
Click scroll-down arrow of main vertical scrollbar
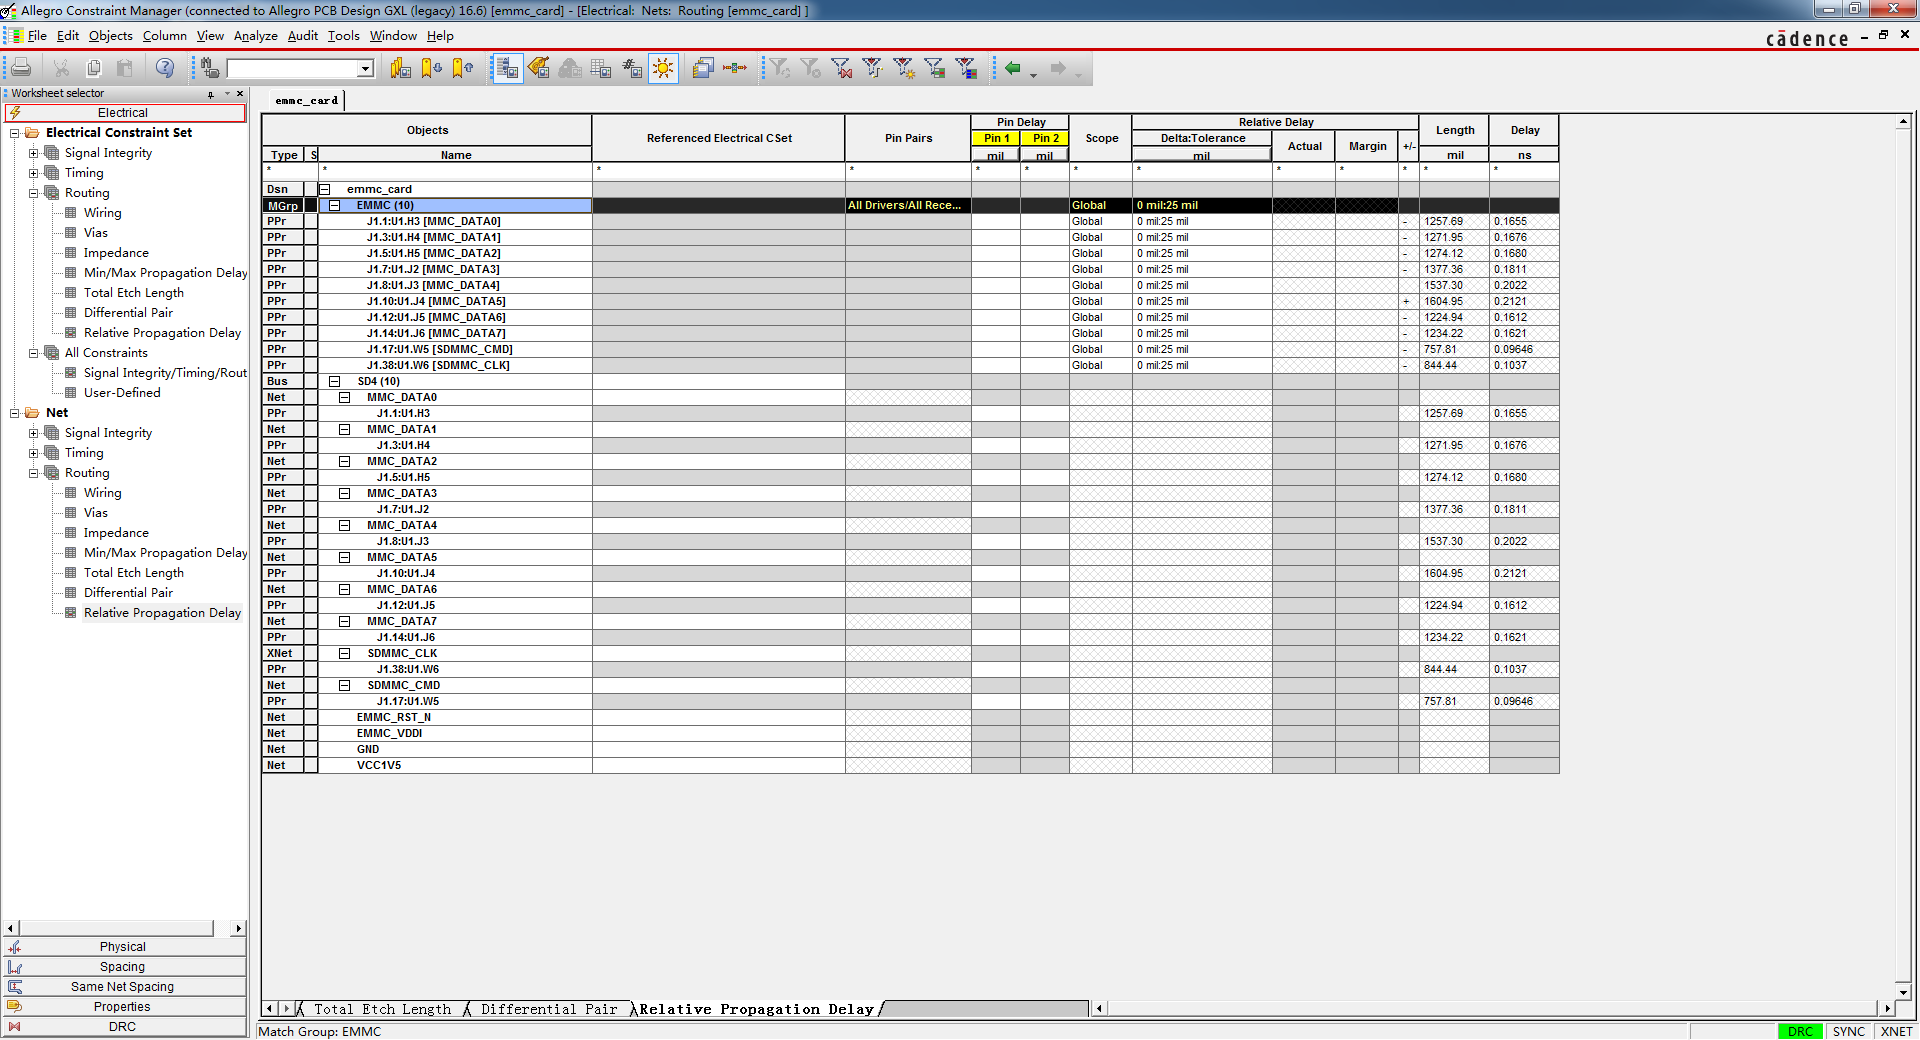(1903, 992)
